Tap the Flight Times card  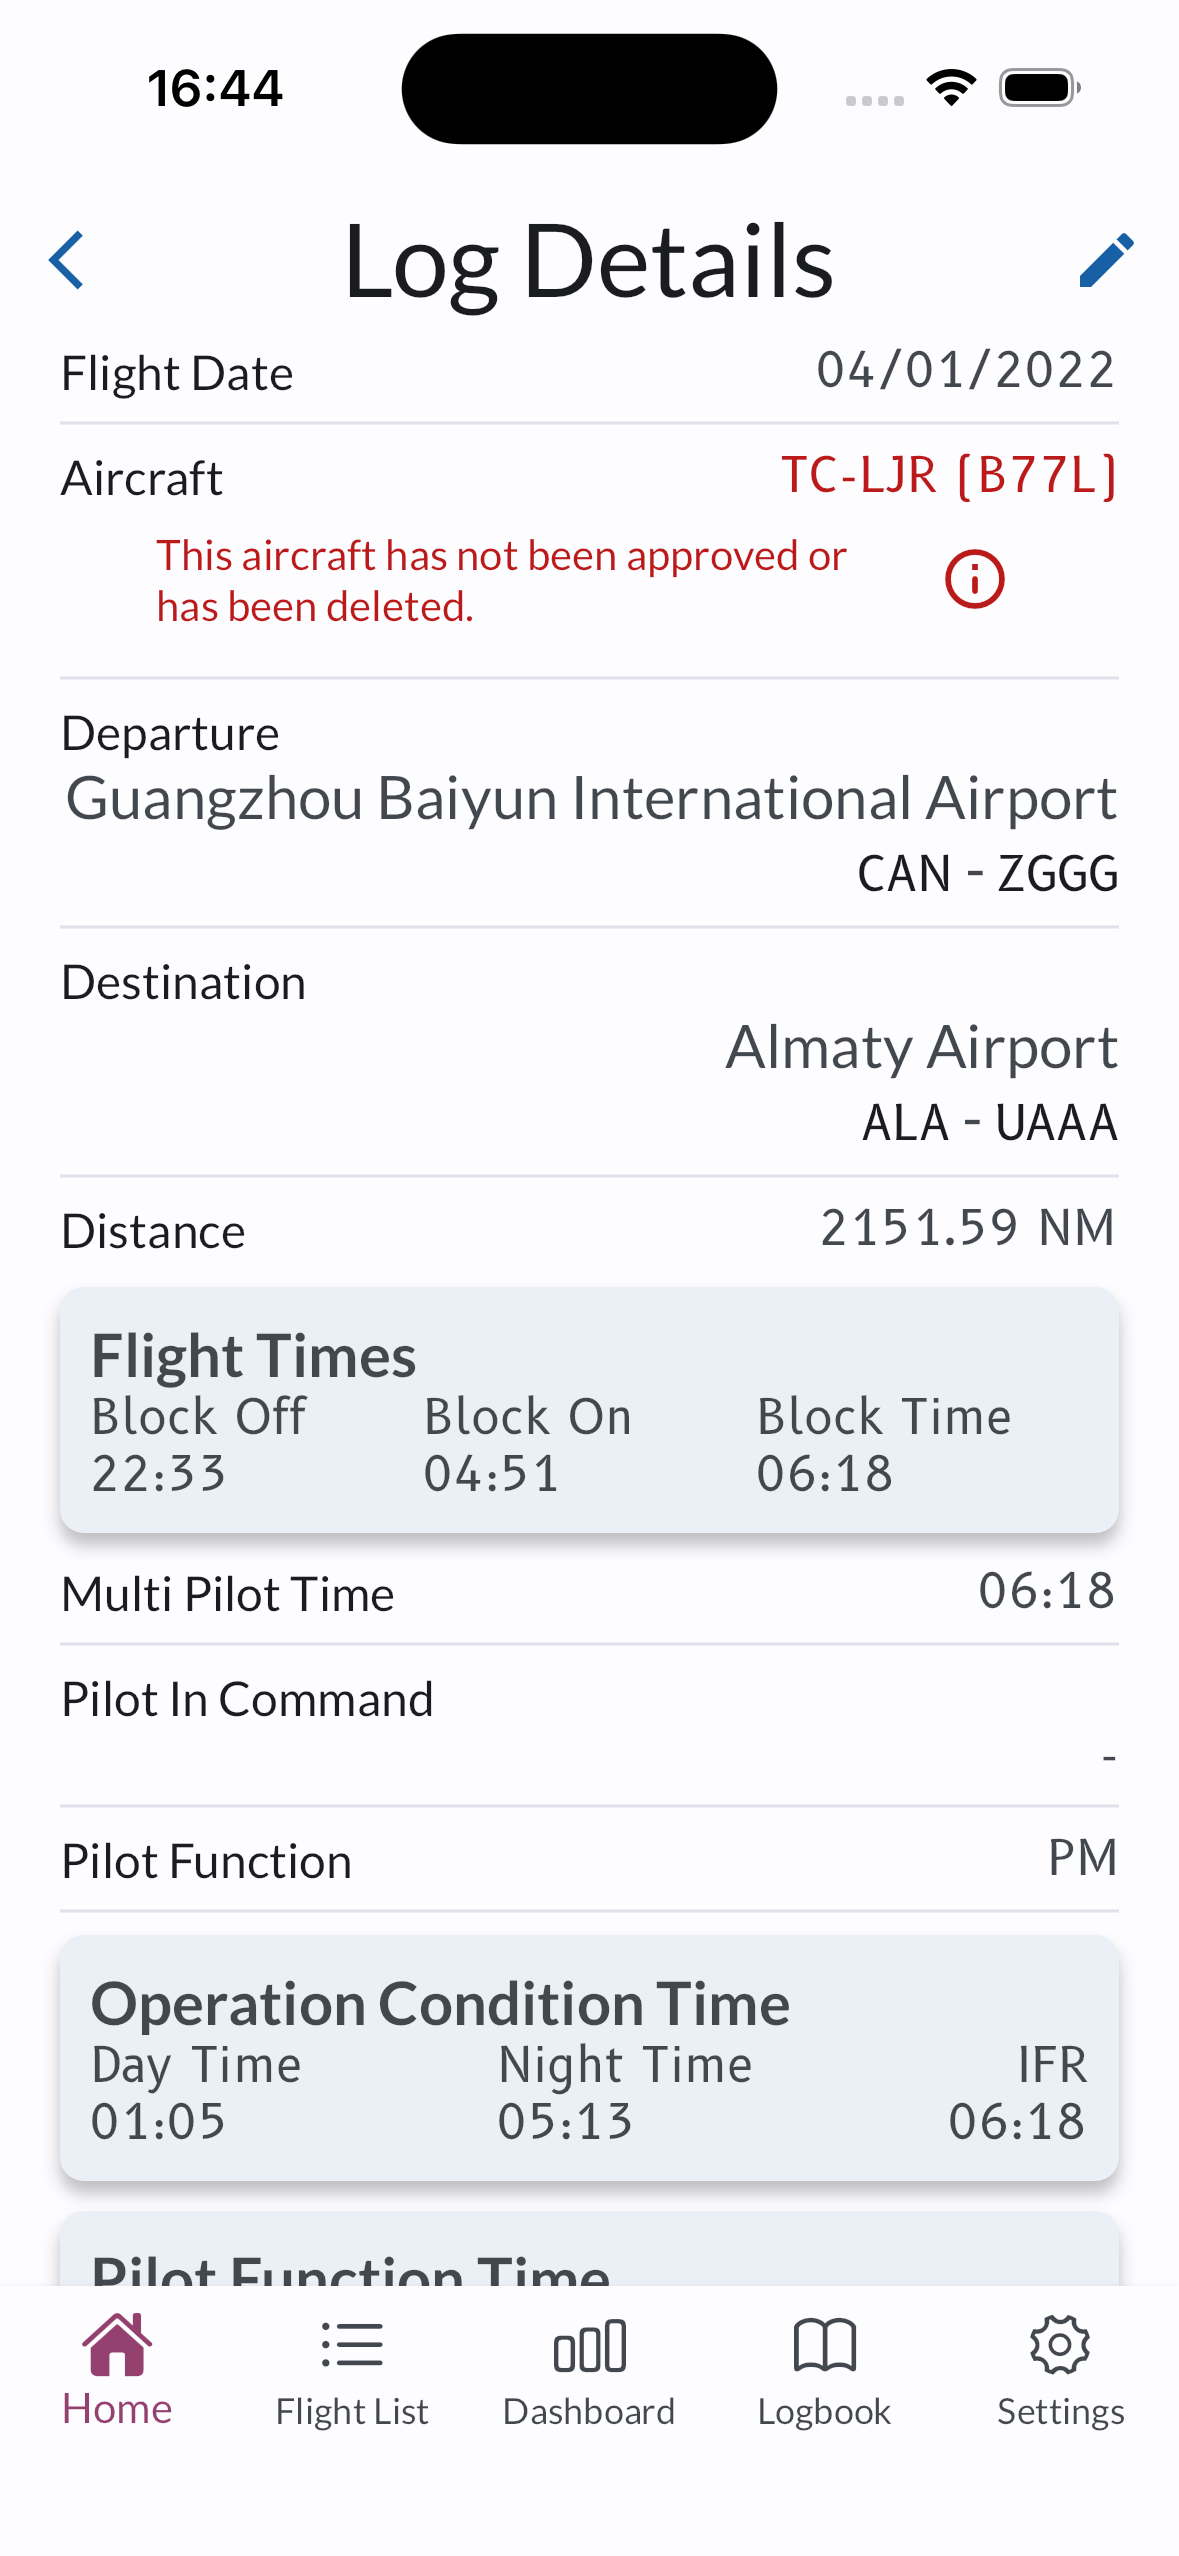[x=589, y=1410]
